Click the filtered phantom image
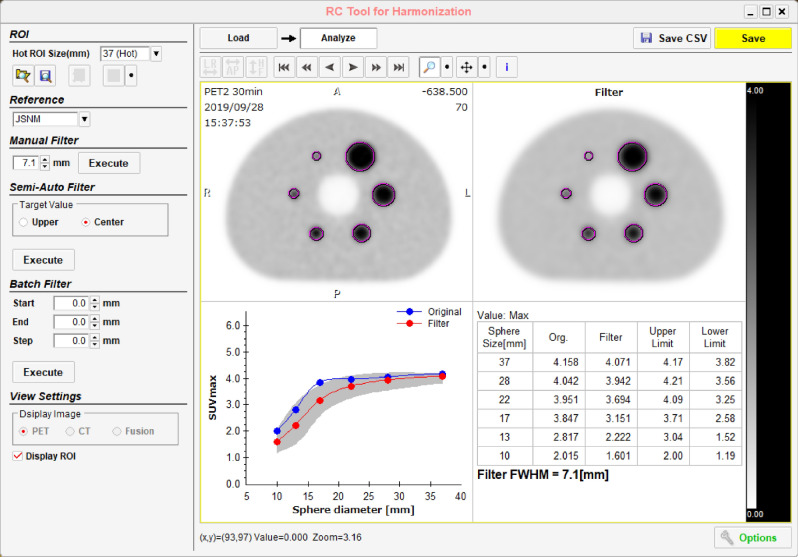 pos(609,192)
